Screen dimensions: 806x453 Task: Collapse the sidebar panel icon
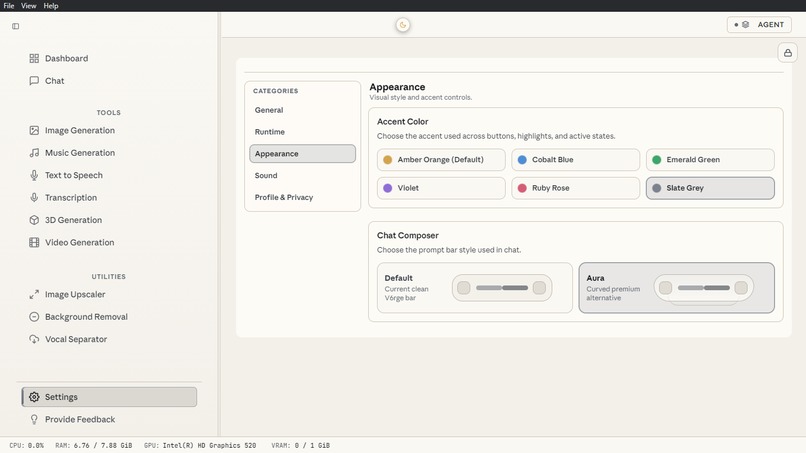point(15,26)
